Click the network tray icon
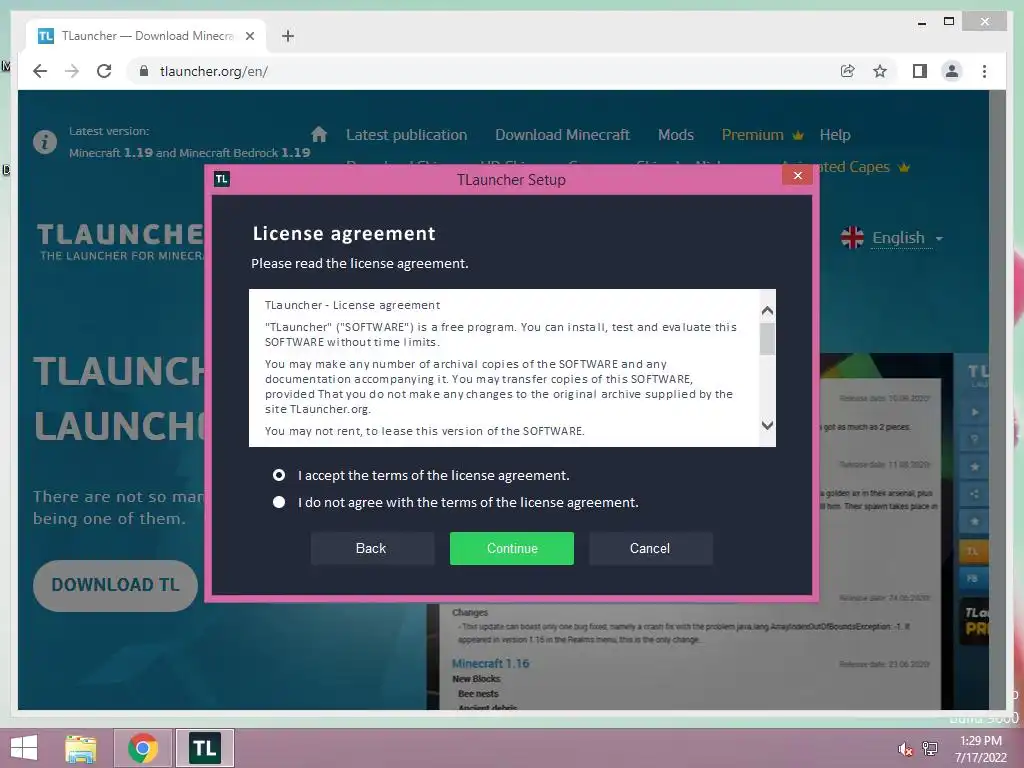 930,749
